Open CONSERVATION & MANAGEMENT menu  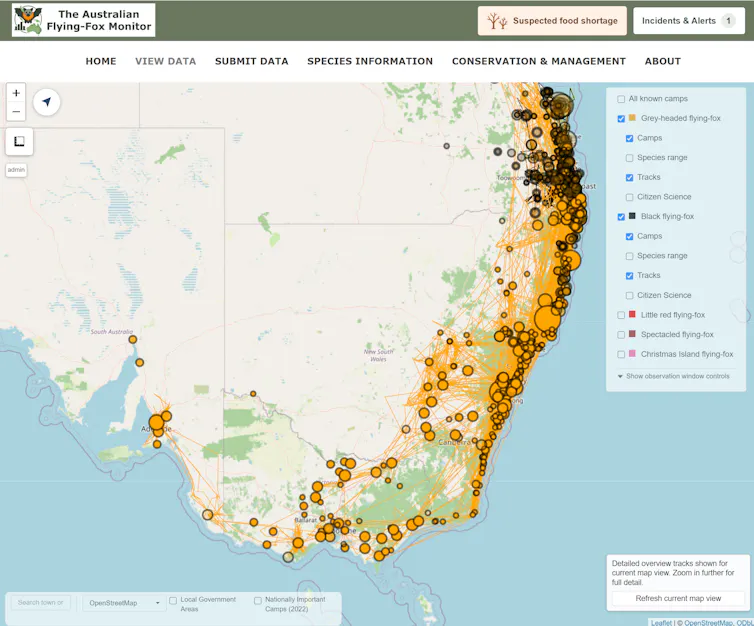pos(539,61)
